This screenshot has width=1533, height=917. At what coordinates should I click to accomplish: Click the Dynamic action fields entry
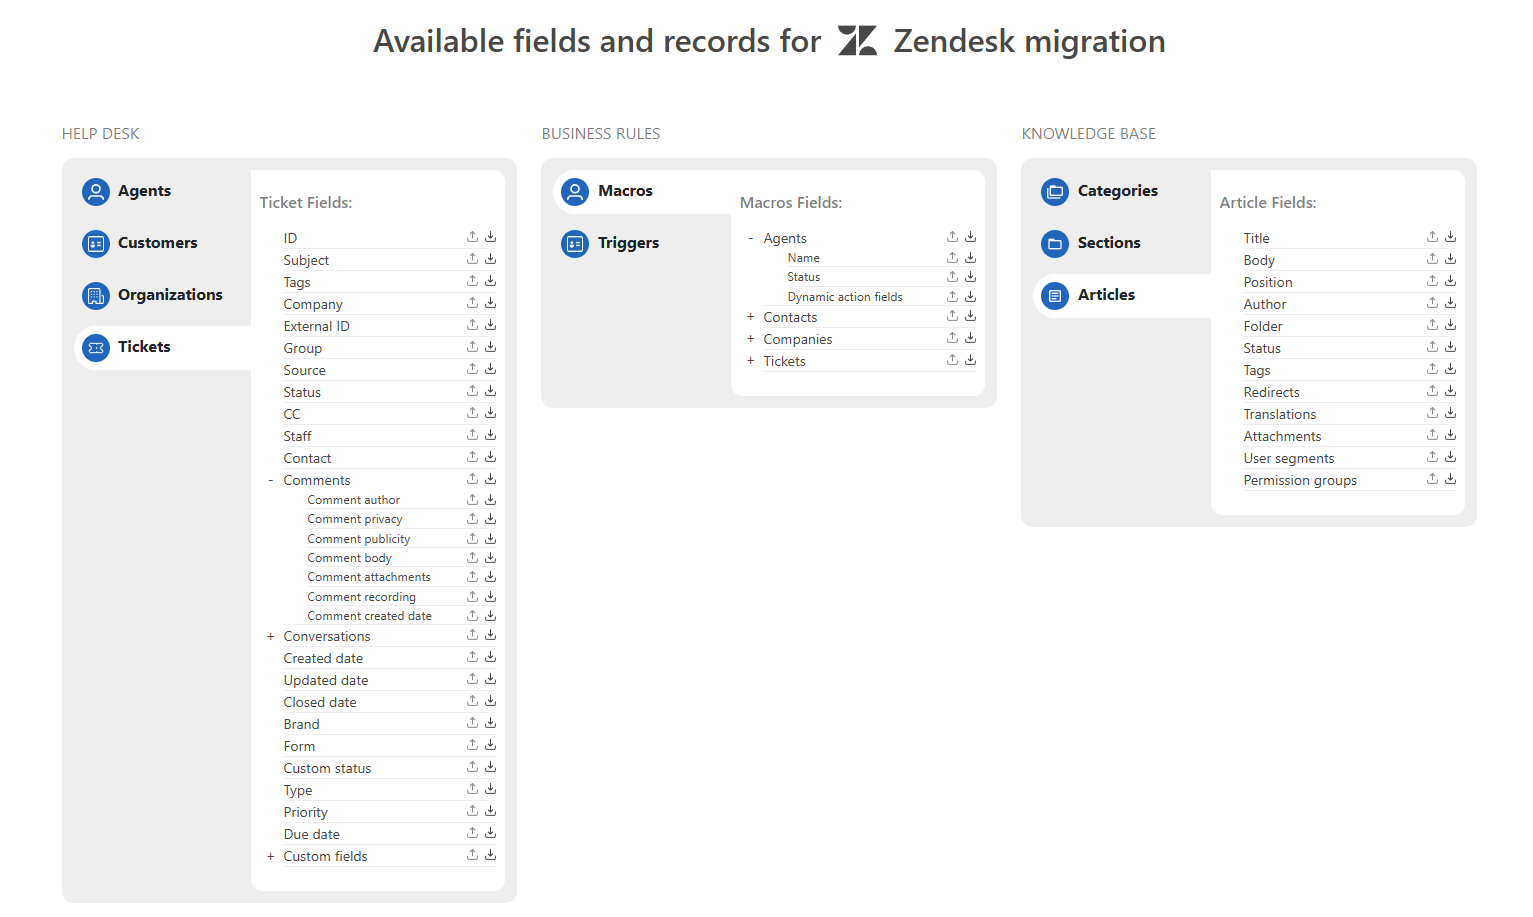coord(845,297)
